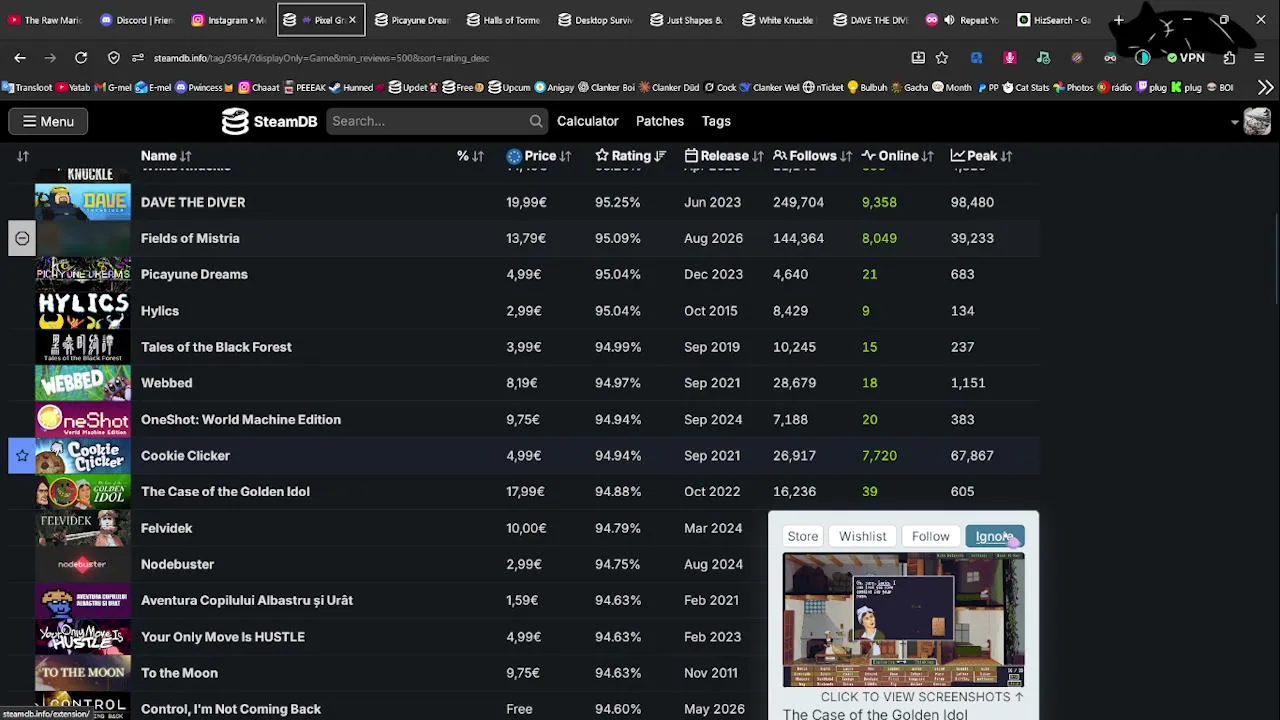The width and height of the screenshot is (1280, 720).
Task: Open the Chaaat Instagram bookmark
Action: pyautogui.click(x=258, y=87)
